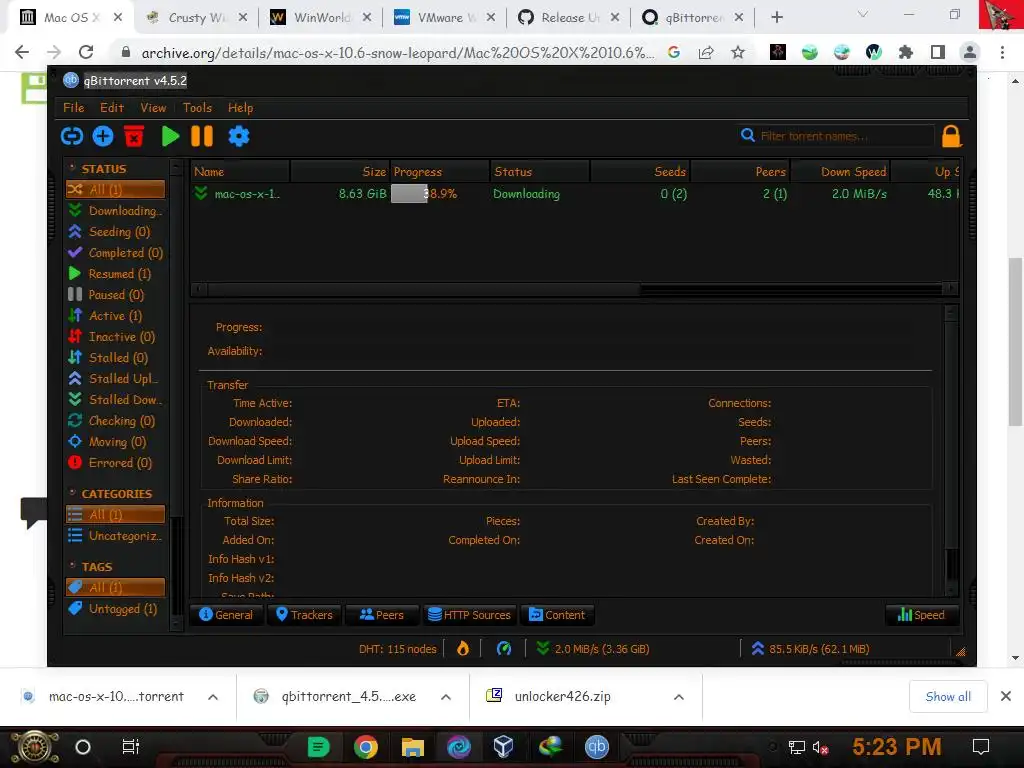
Task: Open the Content properties tab
Action: [556, 615]
